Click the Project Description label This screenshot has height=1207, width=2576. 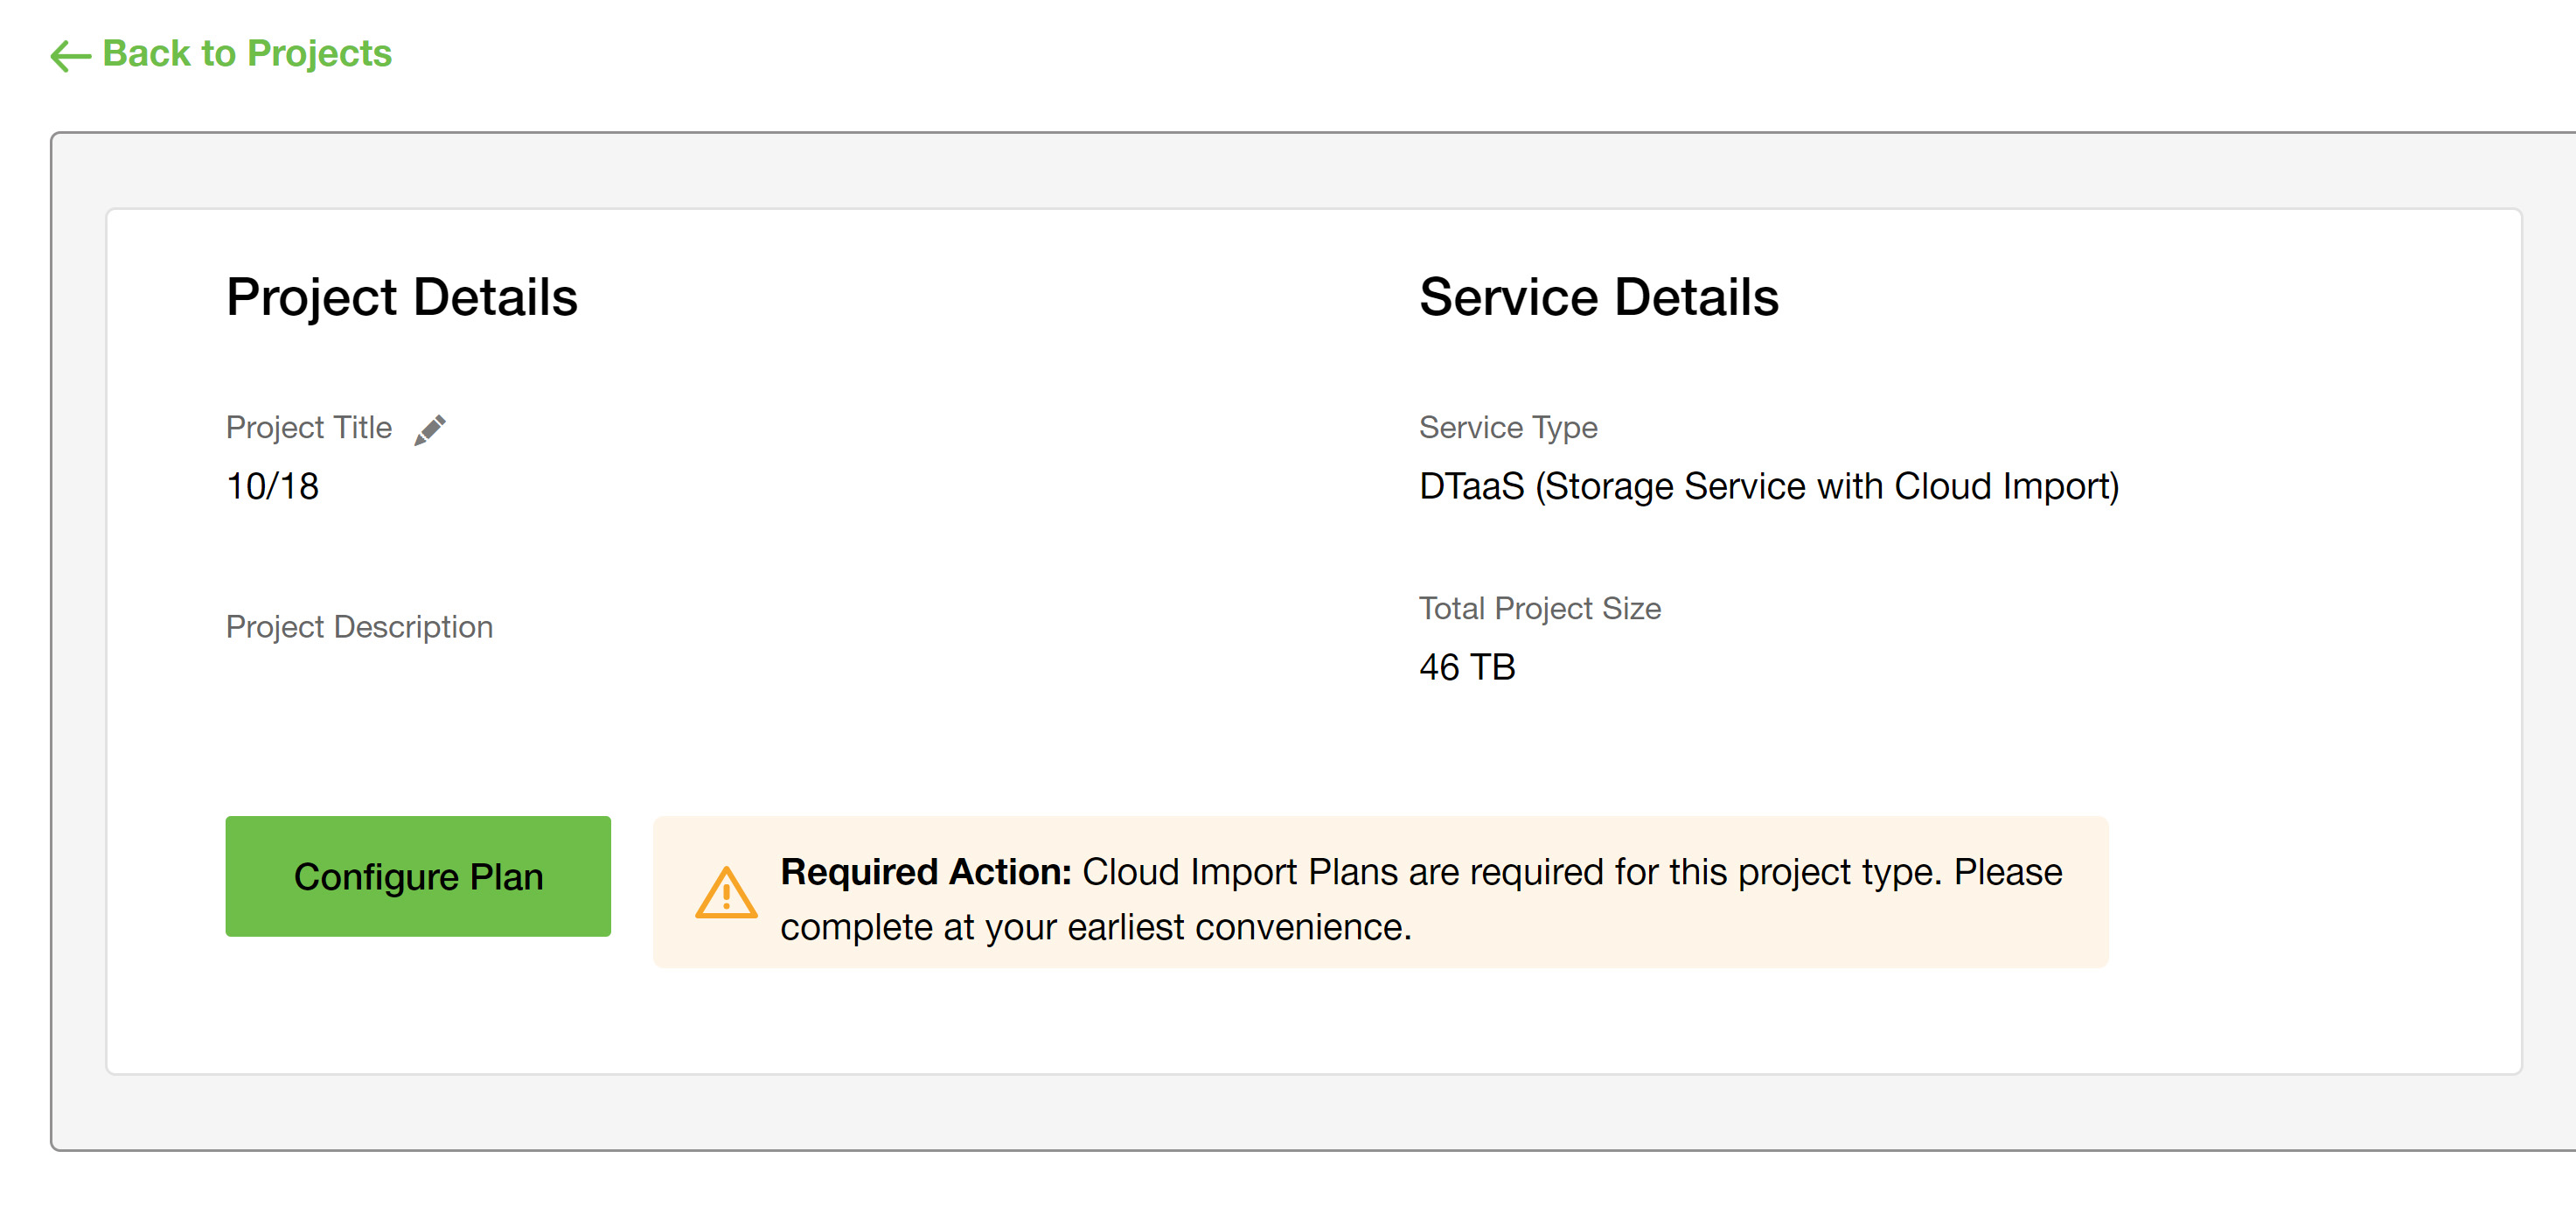coord(359,627)
